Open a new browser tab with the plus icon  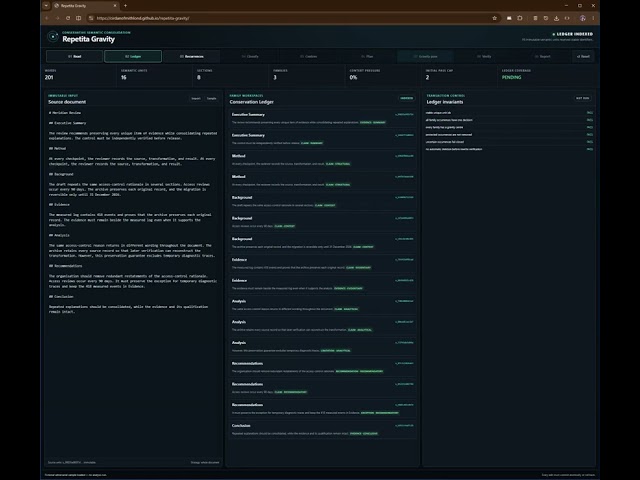[x=125, y=6]
